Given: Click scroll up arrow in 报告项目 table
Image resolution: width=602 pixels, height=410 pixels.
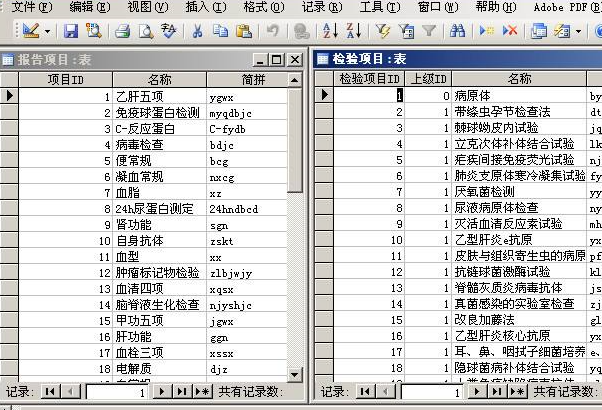Looking at the screenshot, I should pyautogui.click(x=294, y=80).
